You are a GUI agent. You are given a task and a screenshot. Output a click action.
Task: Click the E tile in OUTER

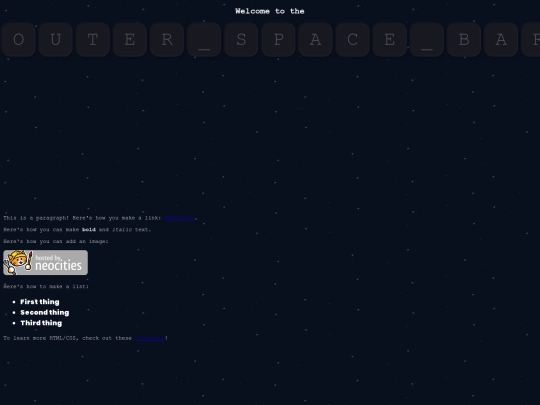point(130,40)
